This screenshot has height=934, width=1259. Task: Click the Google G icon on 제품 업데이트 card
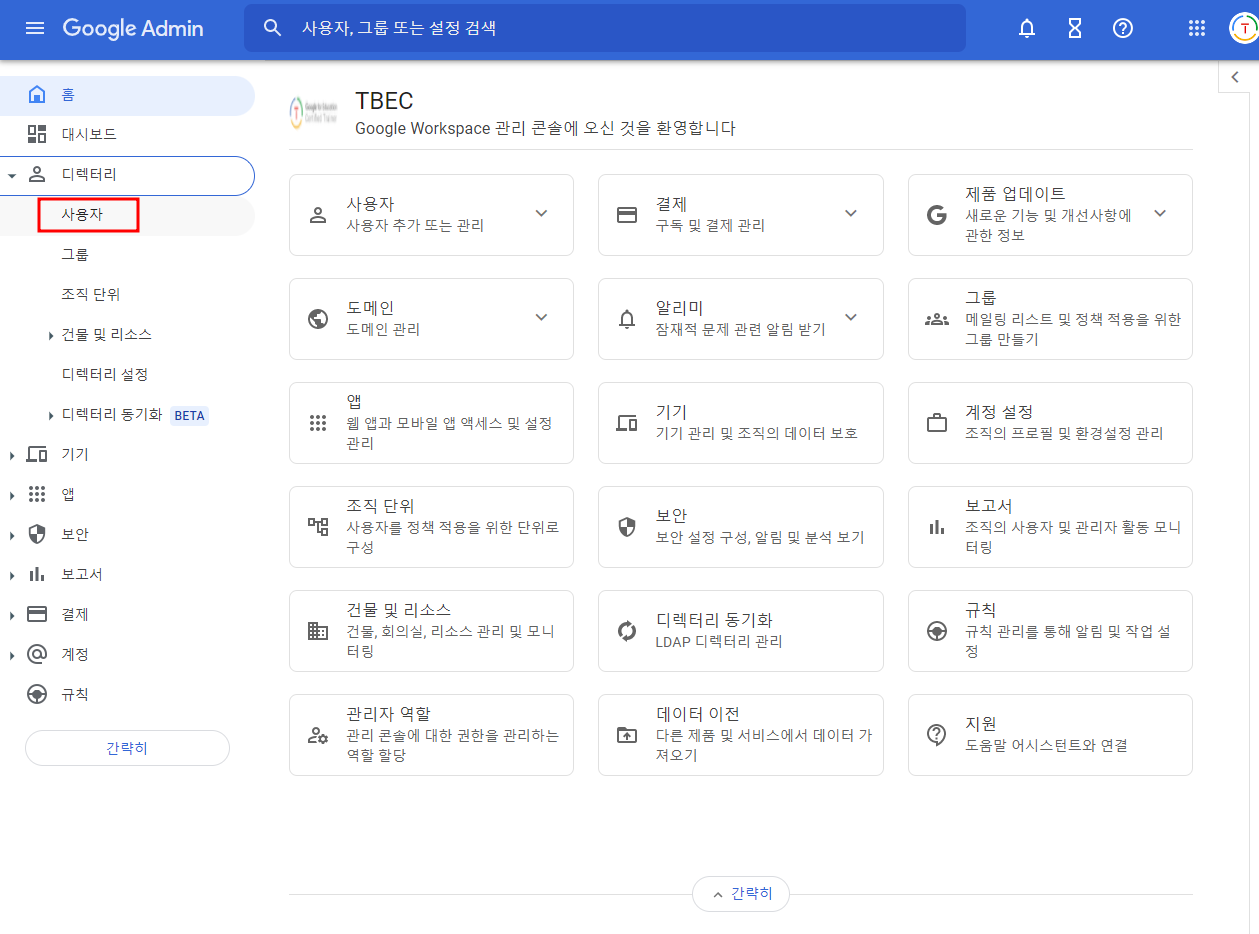(937, 214)
